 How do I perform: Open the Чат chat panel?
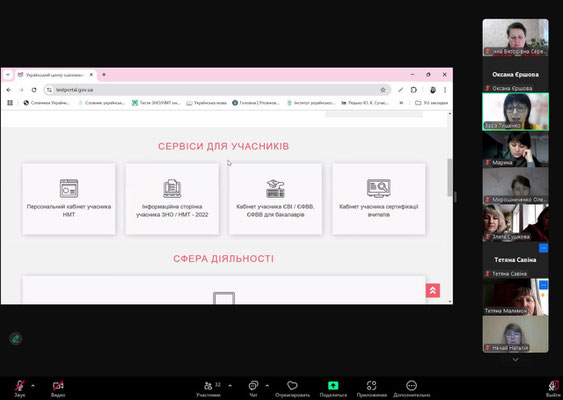(x=253, y=389)
